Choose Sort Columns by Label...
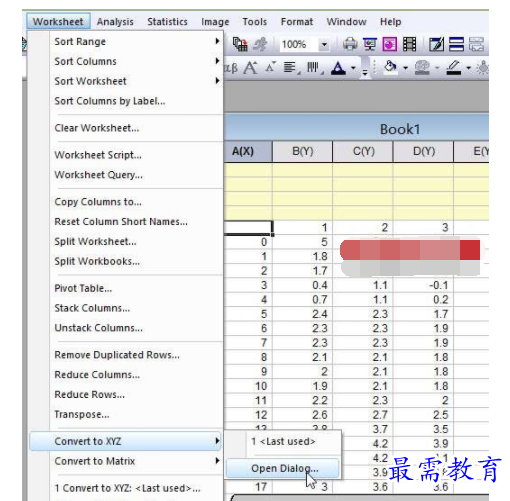The image size is (510, 501). (x=110, y=101)
